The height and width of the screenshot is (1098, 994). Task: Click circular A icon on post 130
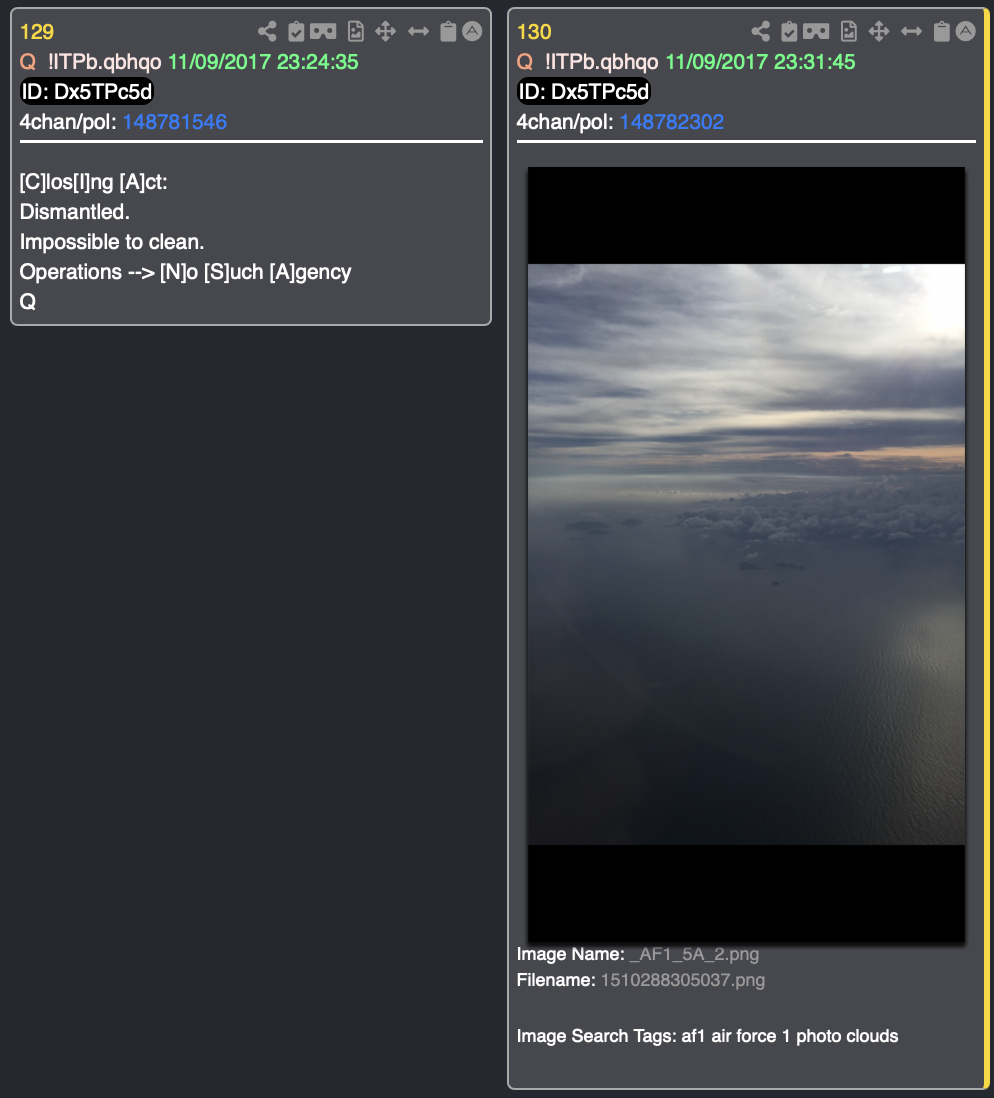tap(966, 32)
